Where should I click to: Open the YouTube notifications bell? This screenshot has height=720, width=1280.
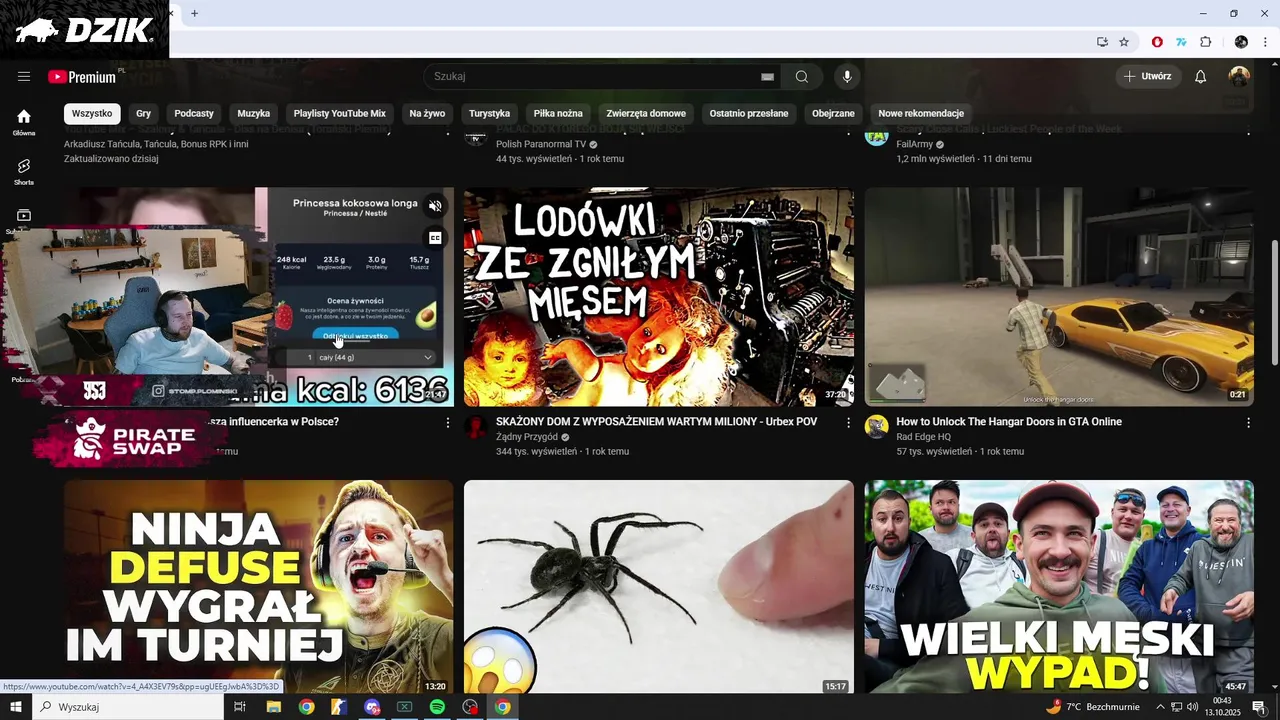click(1201, 77)
